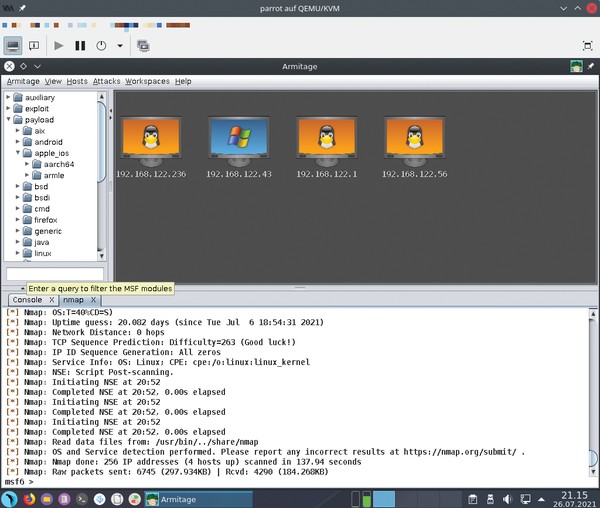The height and width of the screenshot is (508, 600).
Task: Open the Workspaces menu
Action: [147, 81]
